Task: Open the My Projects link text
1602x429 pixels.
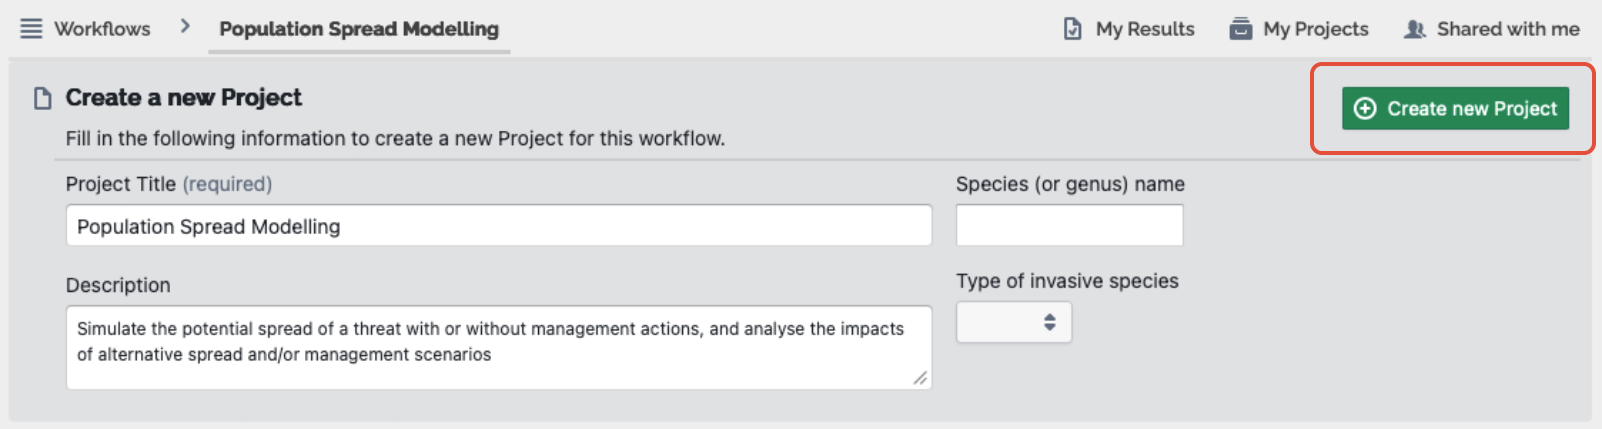Action: click(x=1316, y=29)
